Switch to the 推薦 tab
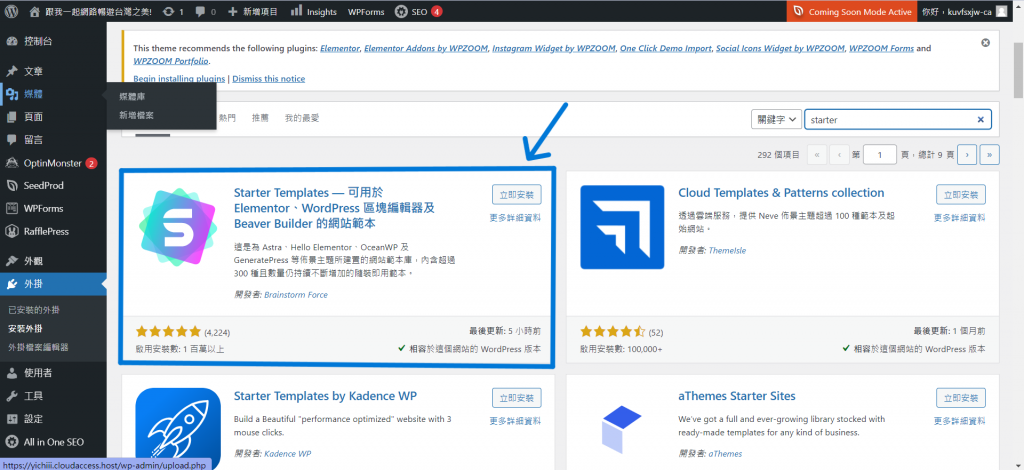This screenshot has height=470, width=1024. coord(260,118)
